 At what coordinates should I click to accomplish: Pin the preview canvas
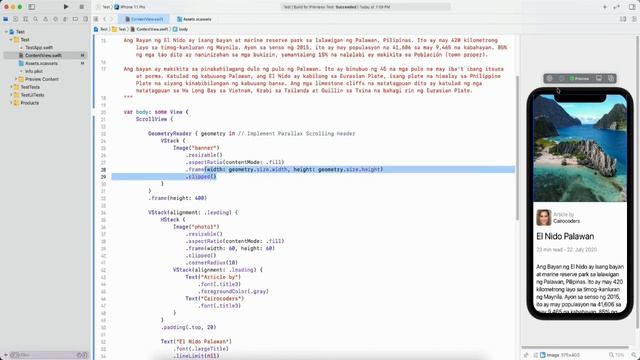pyautogui.click(x=526, y=355)
